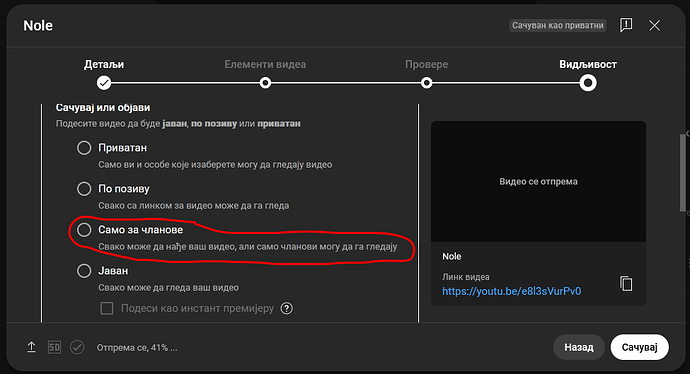Click the send feedback icon
This screenshot has width=690, height=374.
coord(626,25)
